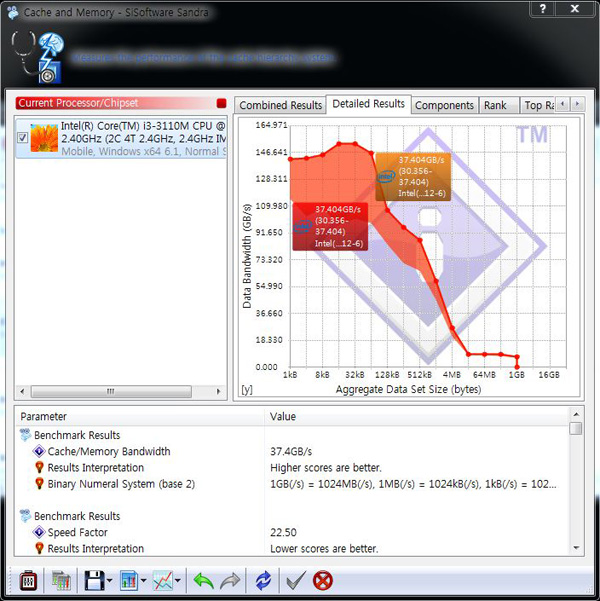Click the red cancel X icon
This screenshot has width=600, height=601.
tap(322, 580)
